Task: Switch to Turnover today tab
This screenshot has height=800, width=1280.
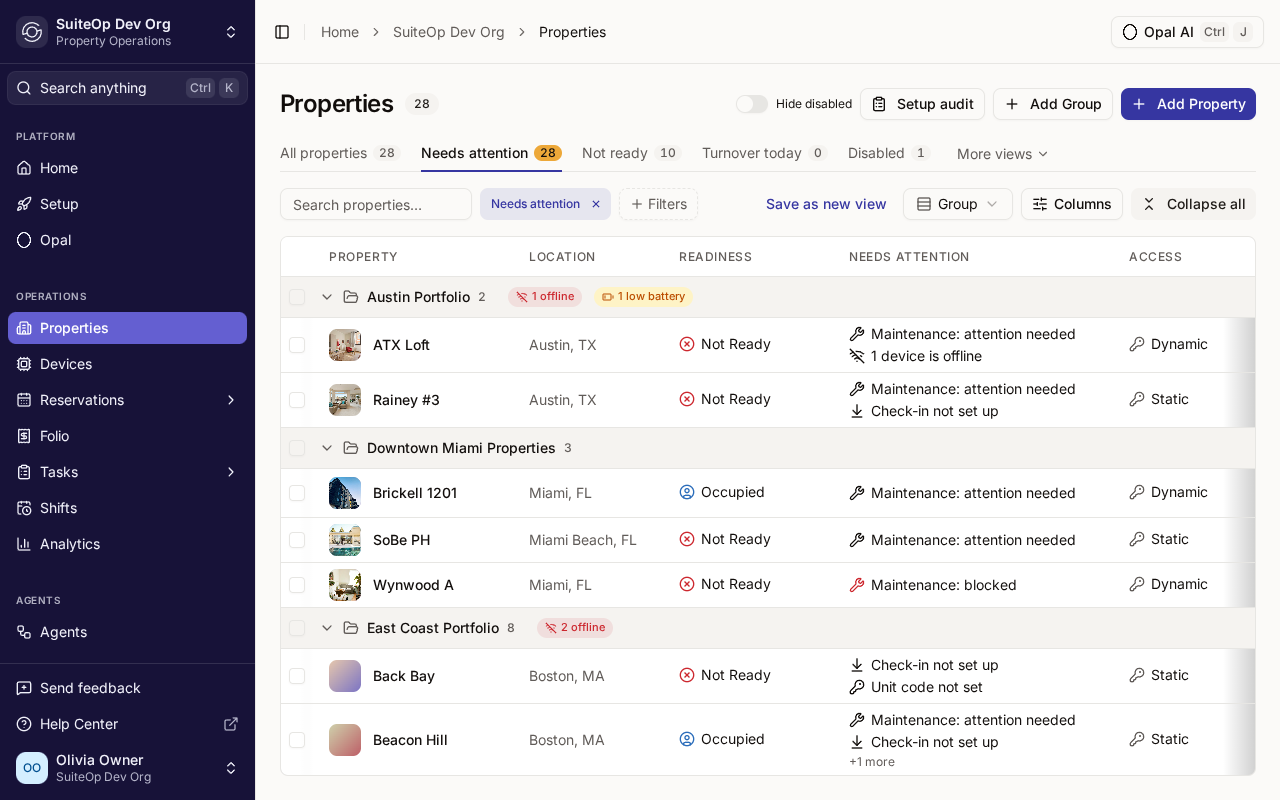Action: click(765, 153)
